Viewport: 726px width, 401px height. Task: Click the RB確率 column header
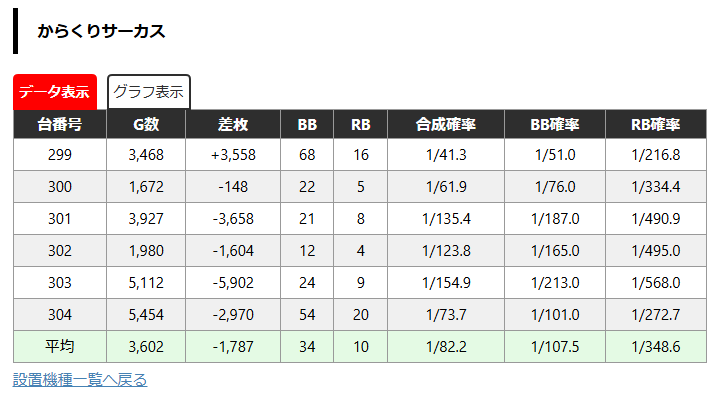pyautogui.click(x=656, y=124)
